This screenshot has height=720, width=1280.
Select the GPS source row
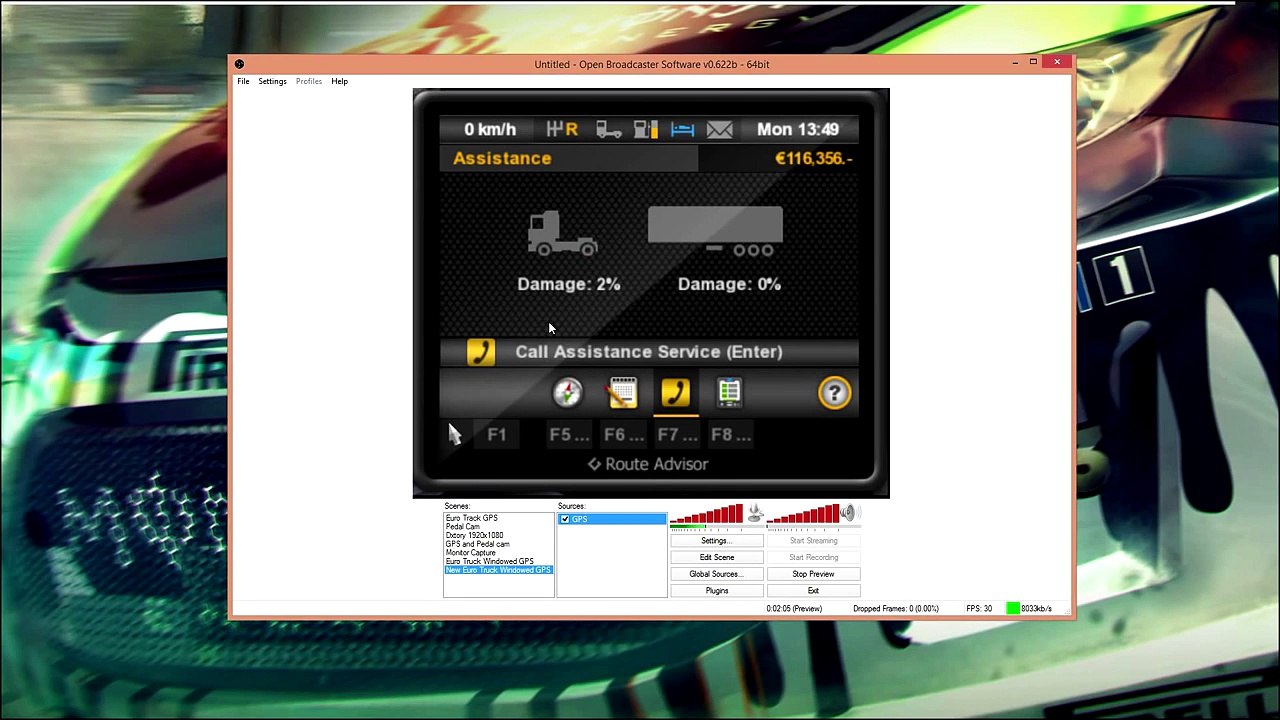coord(612,519)
